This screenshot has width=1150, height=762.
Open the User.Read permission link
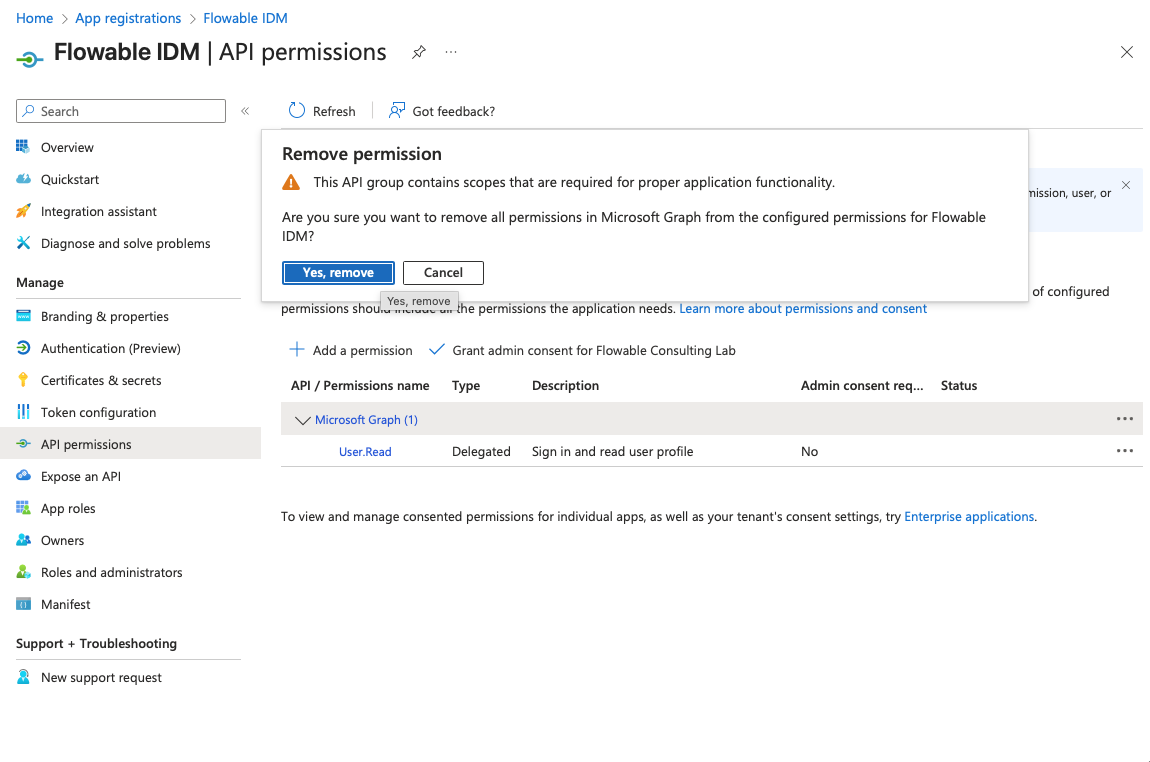(365, 452)
